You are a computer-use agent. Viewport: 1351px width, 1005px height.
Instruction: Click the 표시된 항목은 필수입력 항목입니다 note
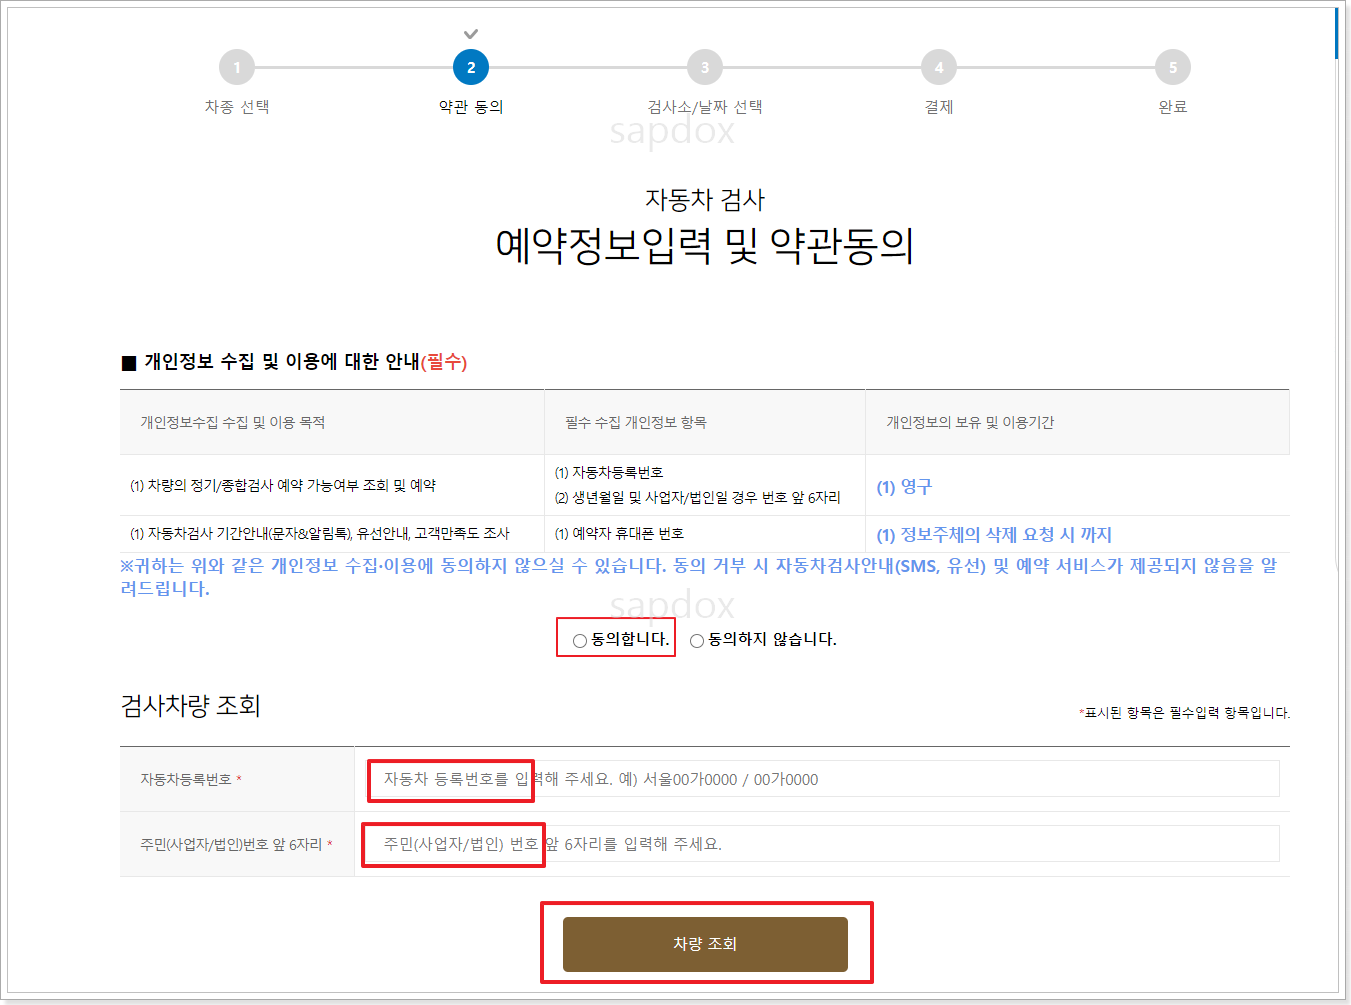(1185, 713)
